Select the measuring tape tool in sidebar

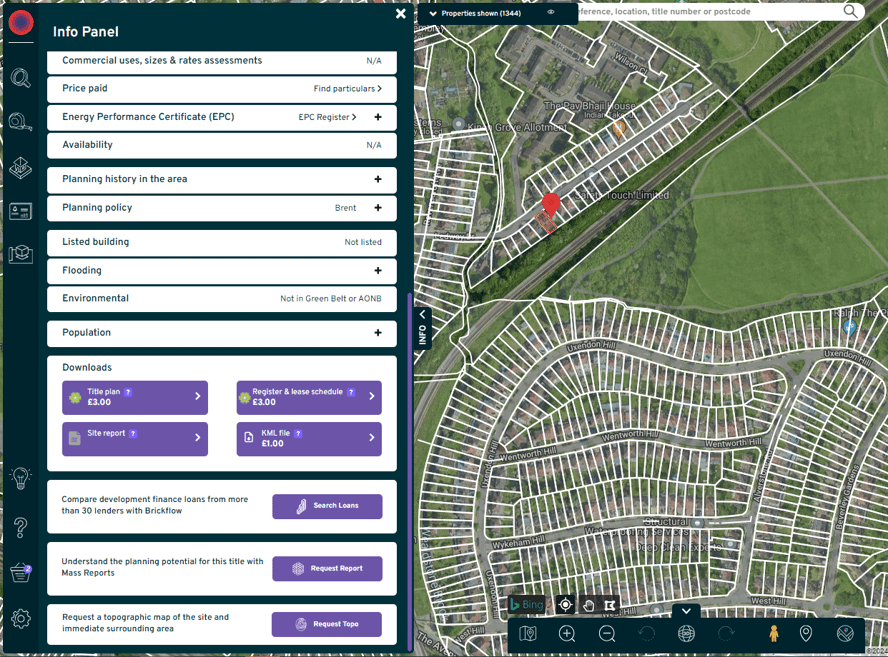(x=20, y=122)
